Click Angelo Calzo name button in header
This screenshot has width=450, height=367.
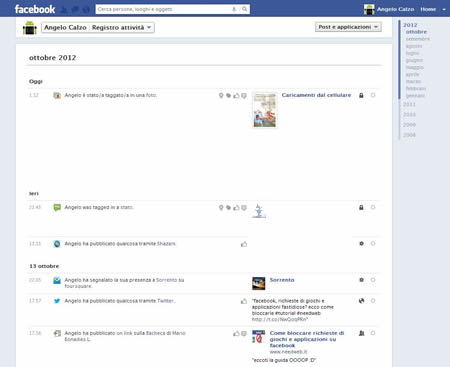pos(65,27)
